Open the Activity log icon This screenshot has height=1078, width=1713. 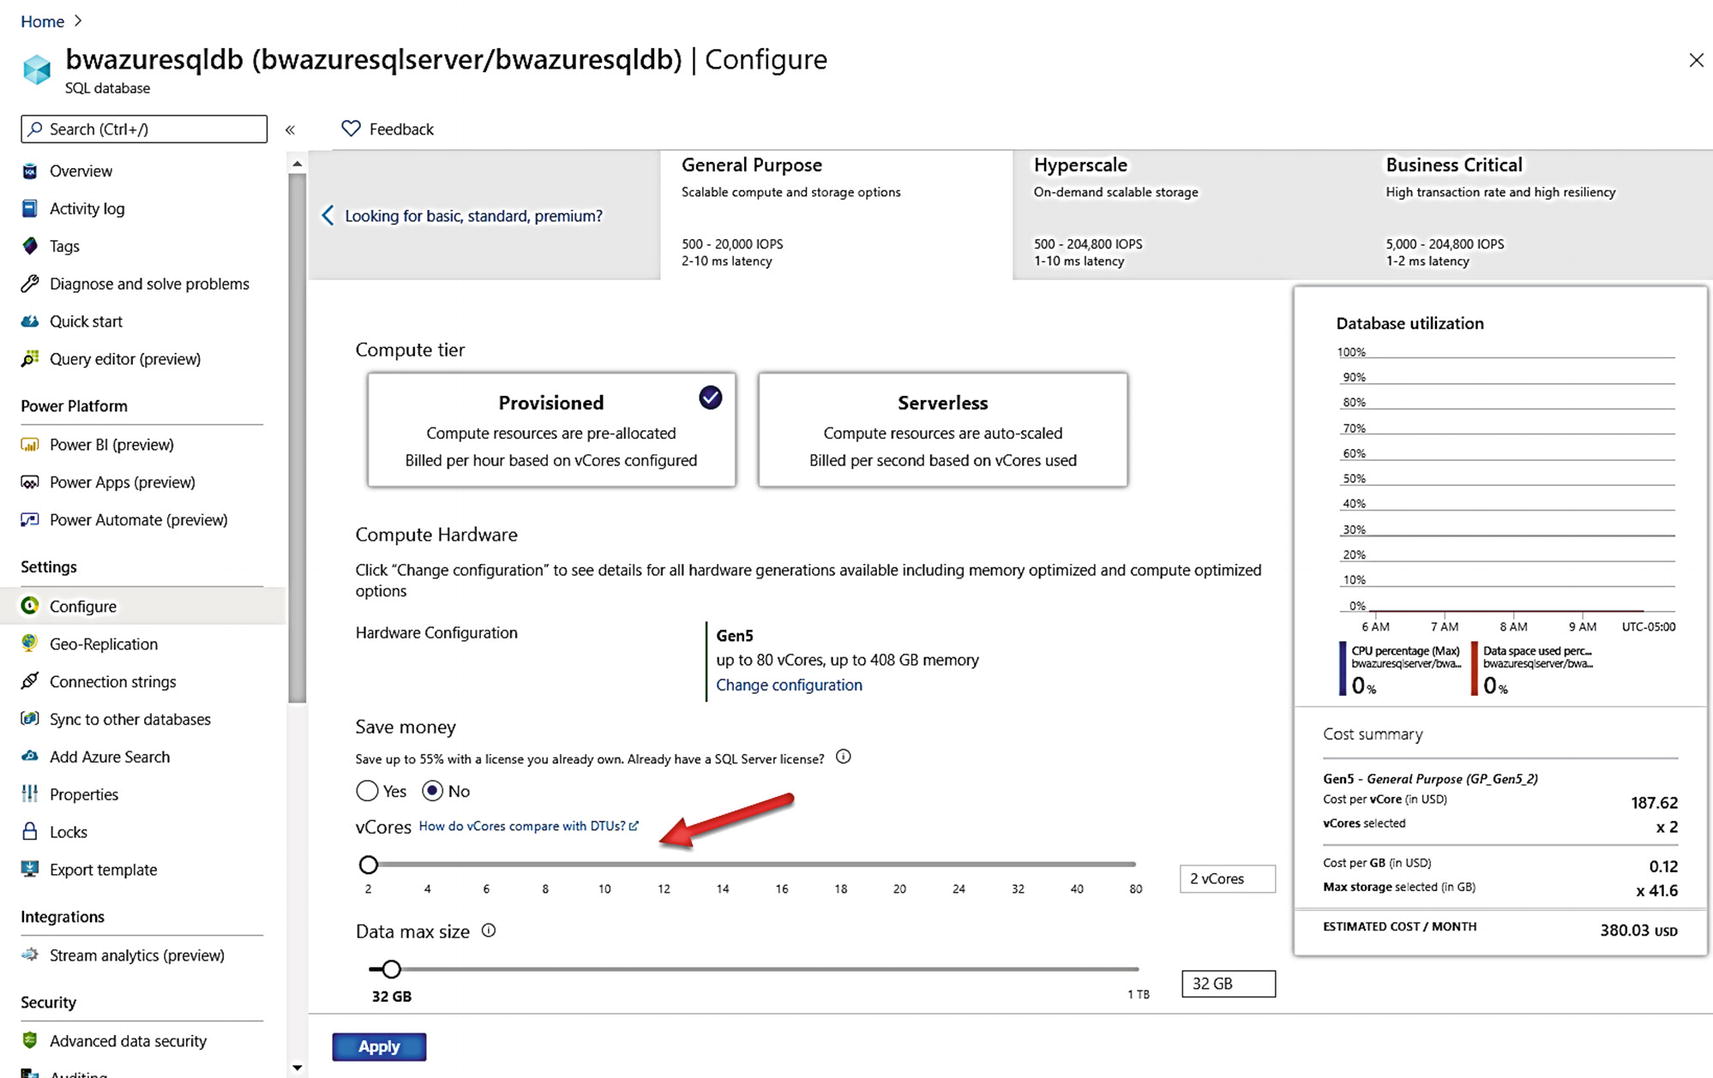(30, 208)
